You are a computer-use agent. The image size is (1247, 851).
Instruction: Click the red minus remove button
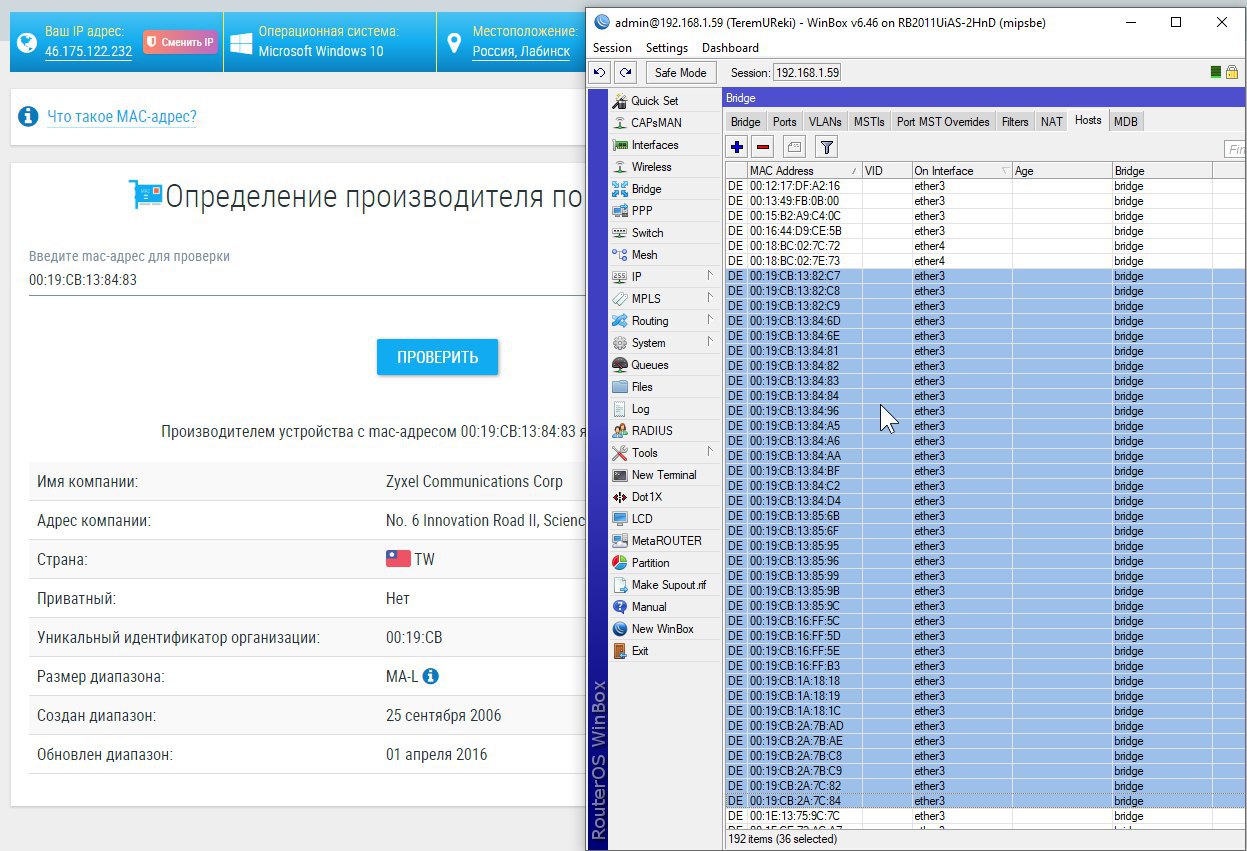click(763, 147)
